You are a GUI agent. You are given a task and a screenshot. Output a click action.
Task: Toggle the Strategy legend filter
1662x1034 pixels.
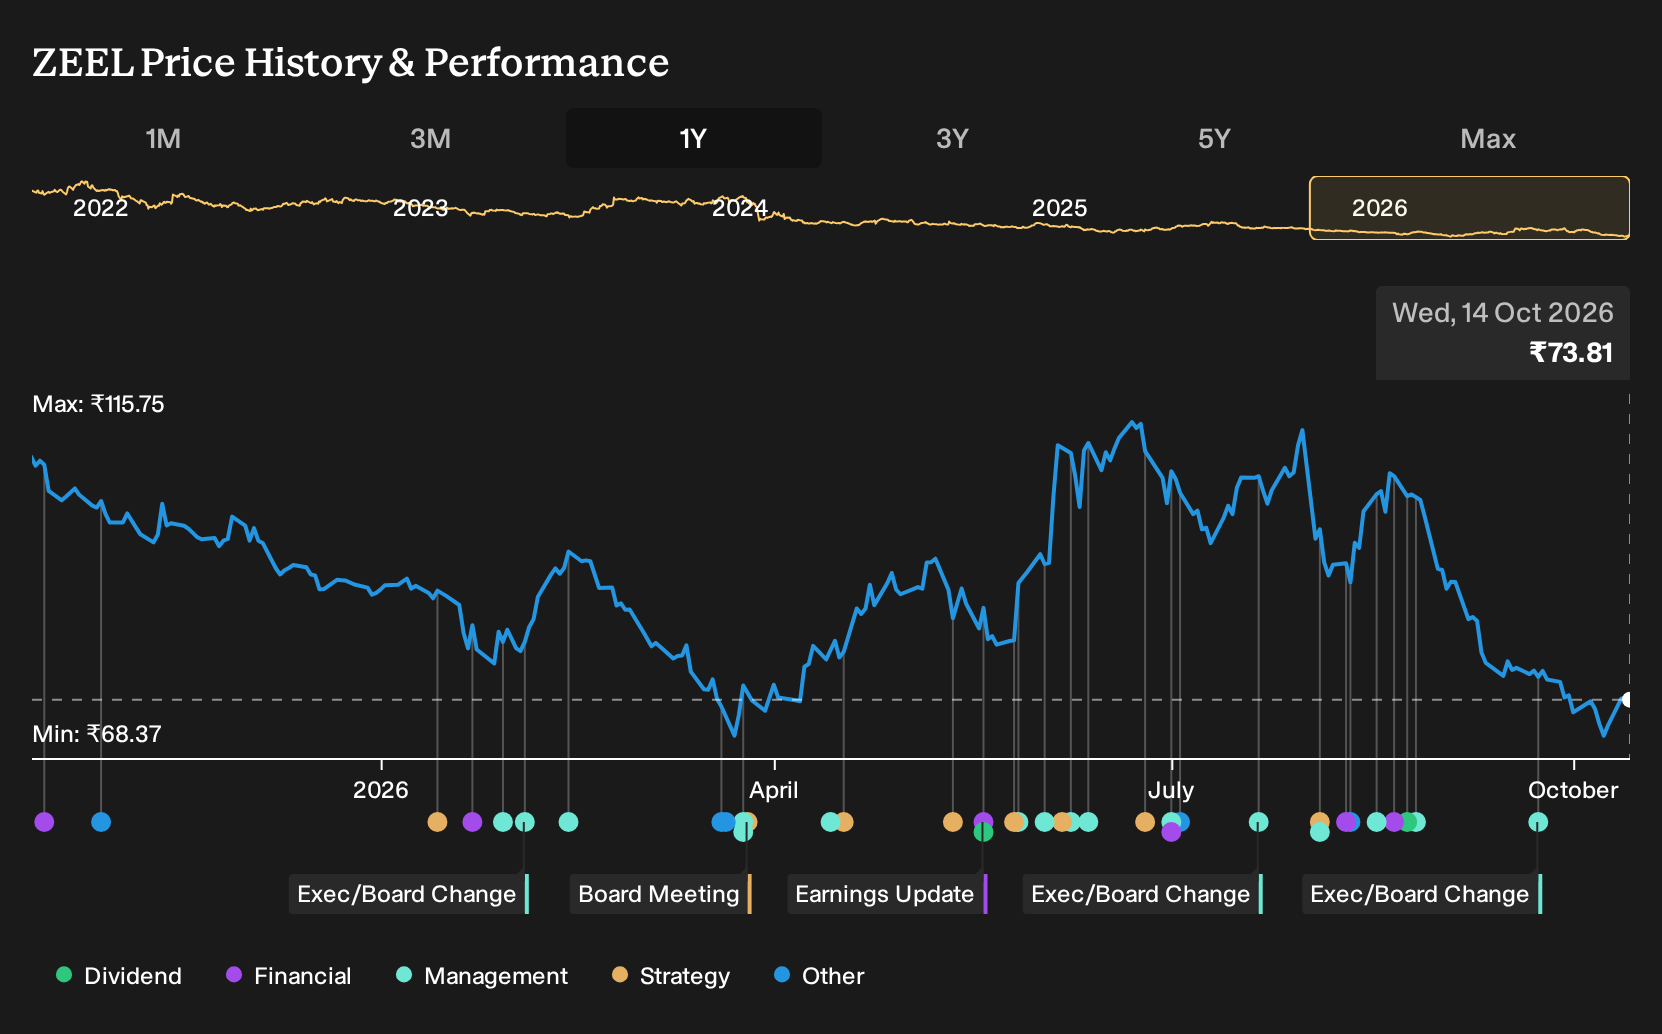pyautogui.click(x=671, y=975)
